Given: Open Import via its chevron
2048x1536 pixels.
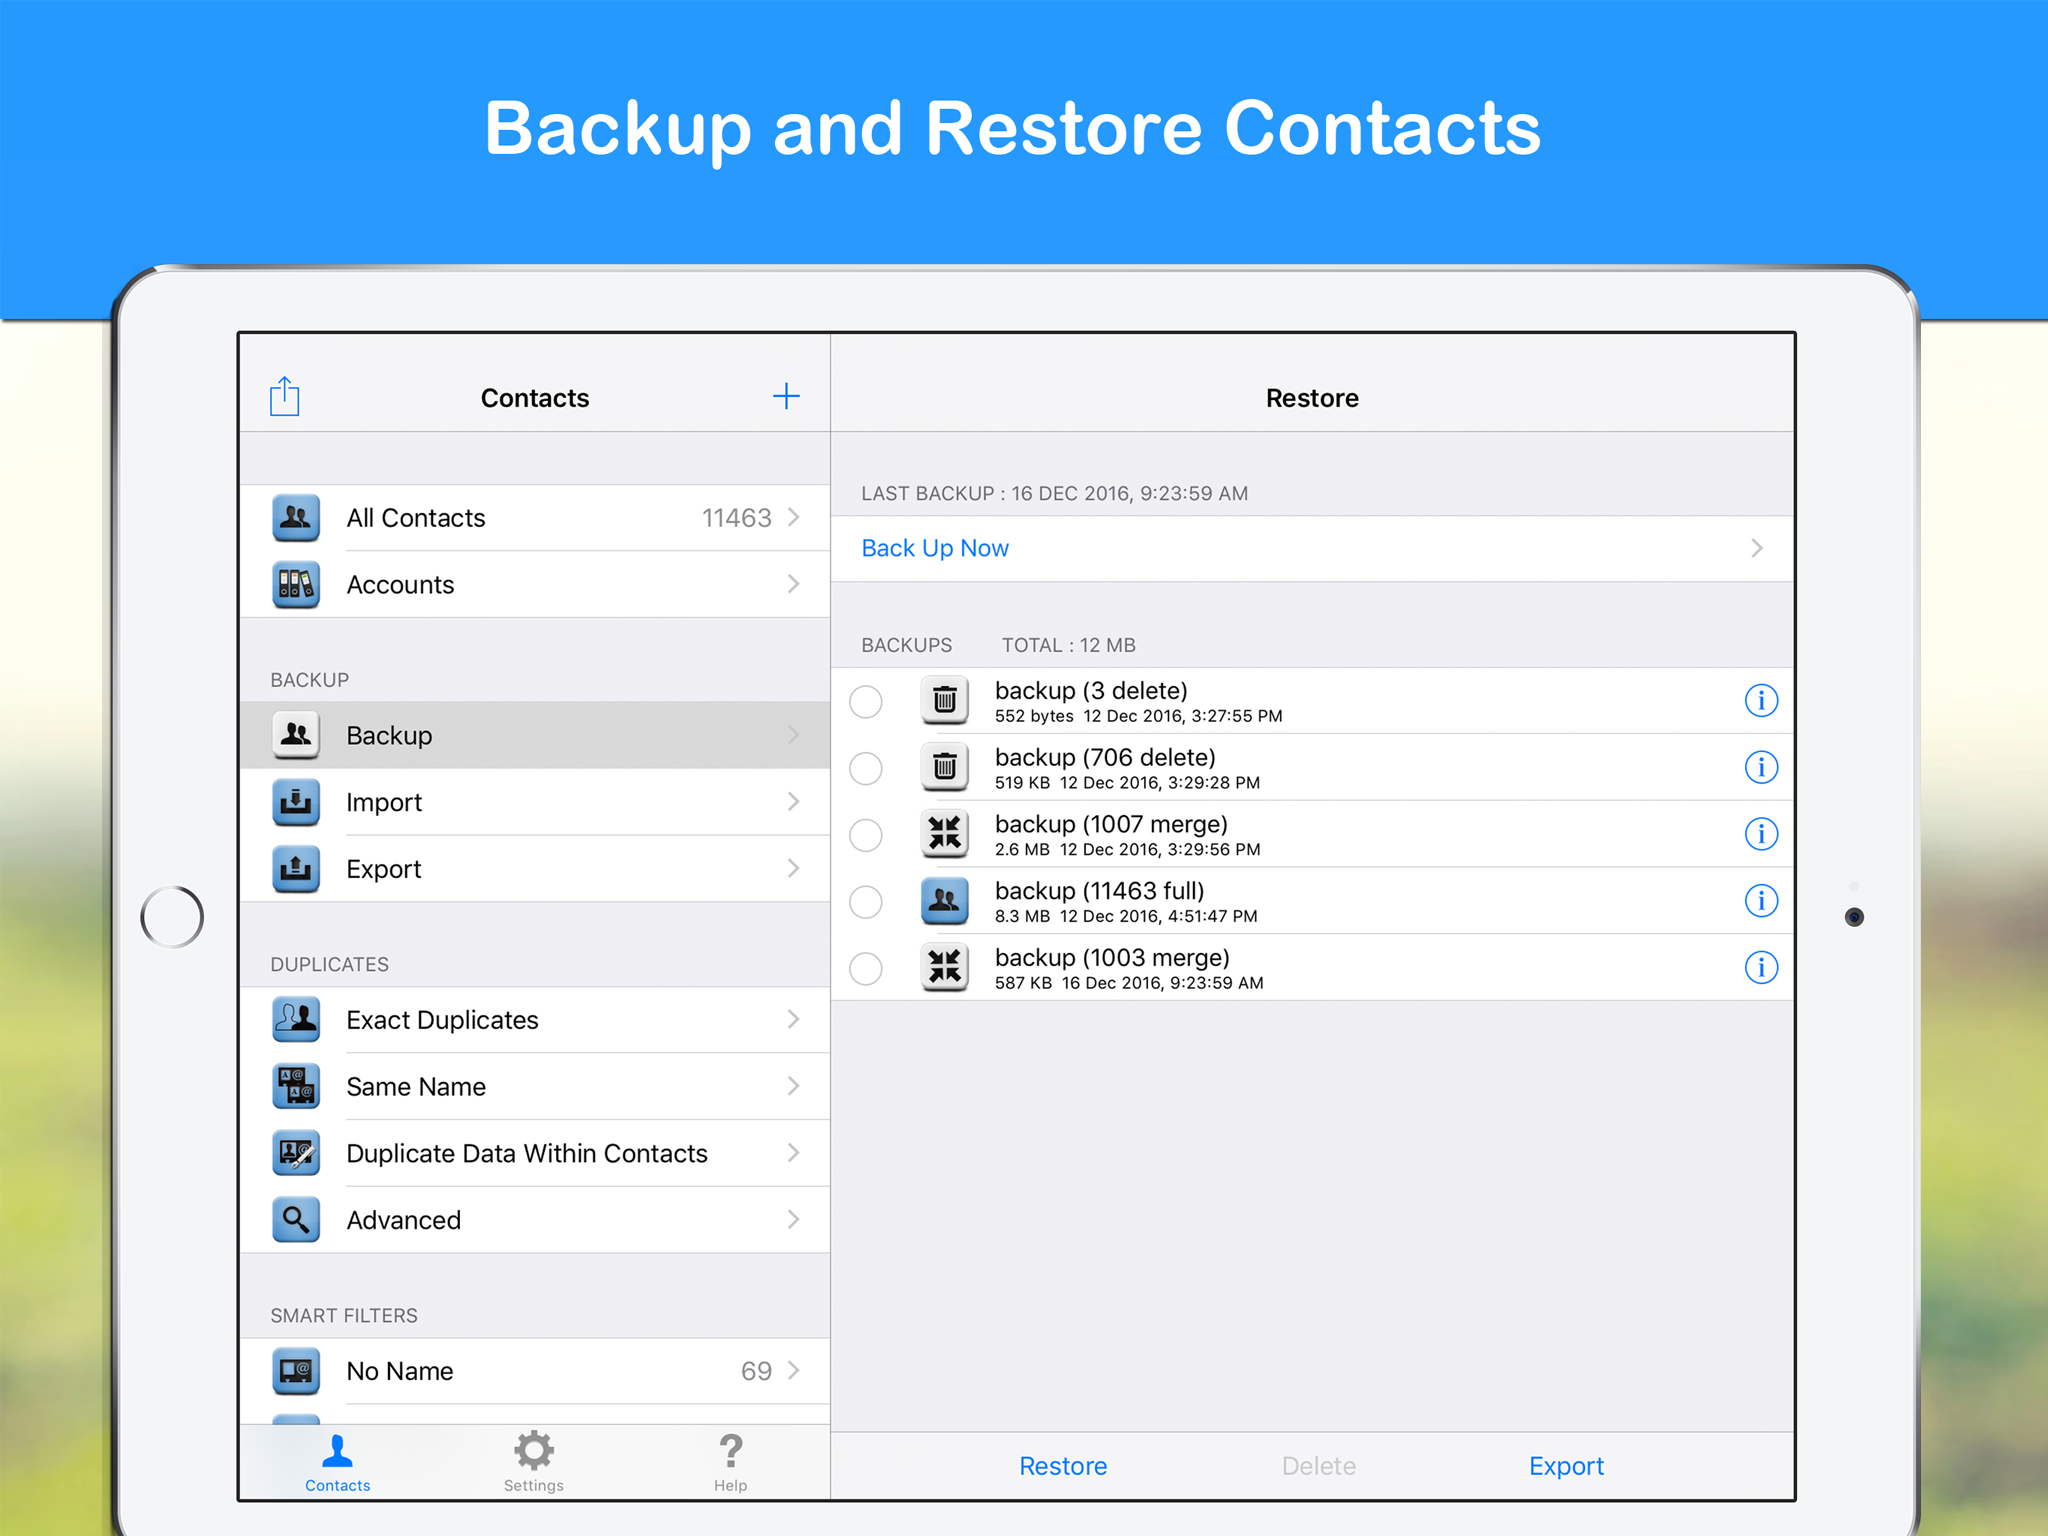Looking at the screenshot, I should (x=793, y=802).
